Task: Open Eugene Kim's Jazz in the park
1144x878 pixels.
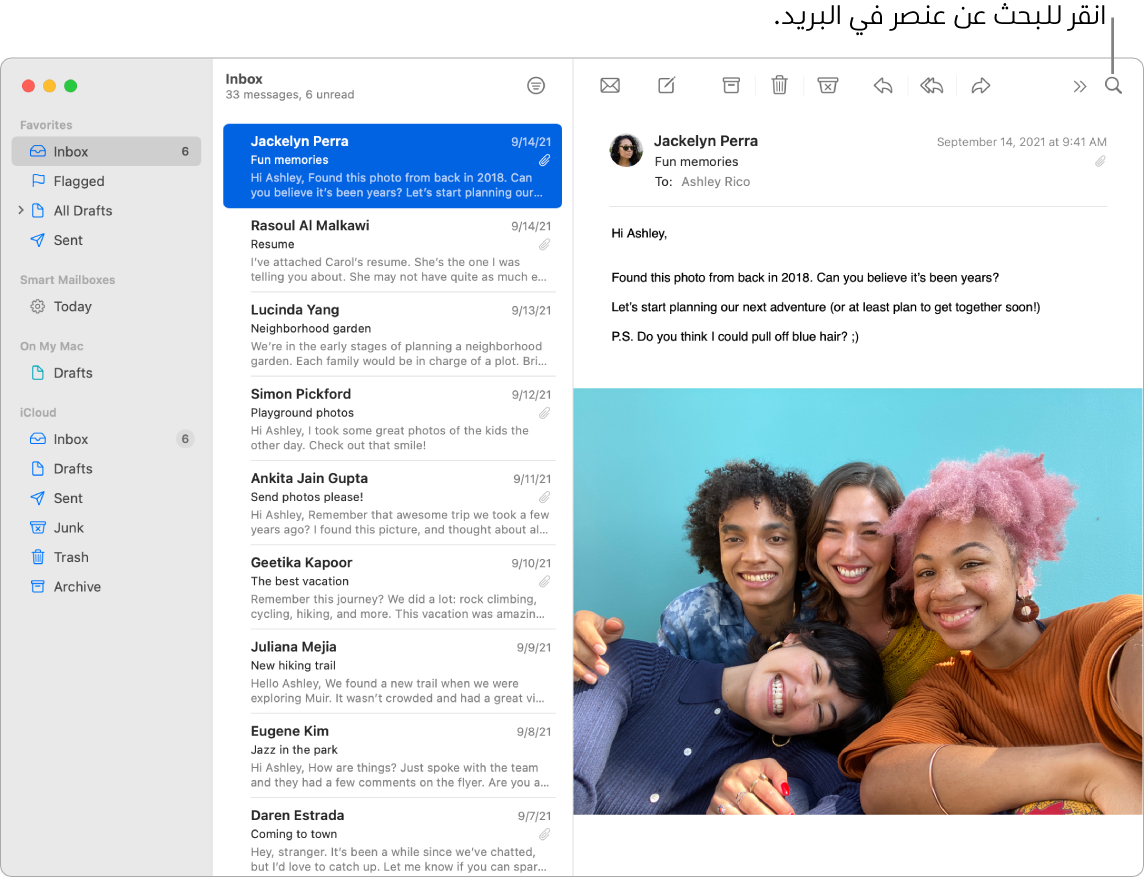Action: click(393, 756)
